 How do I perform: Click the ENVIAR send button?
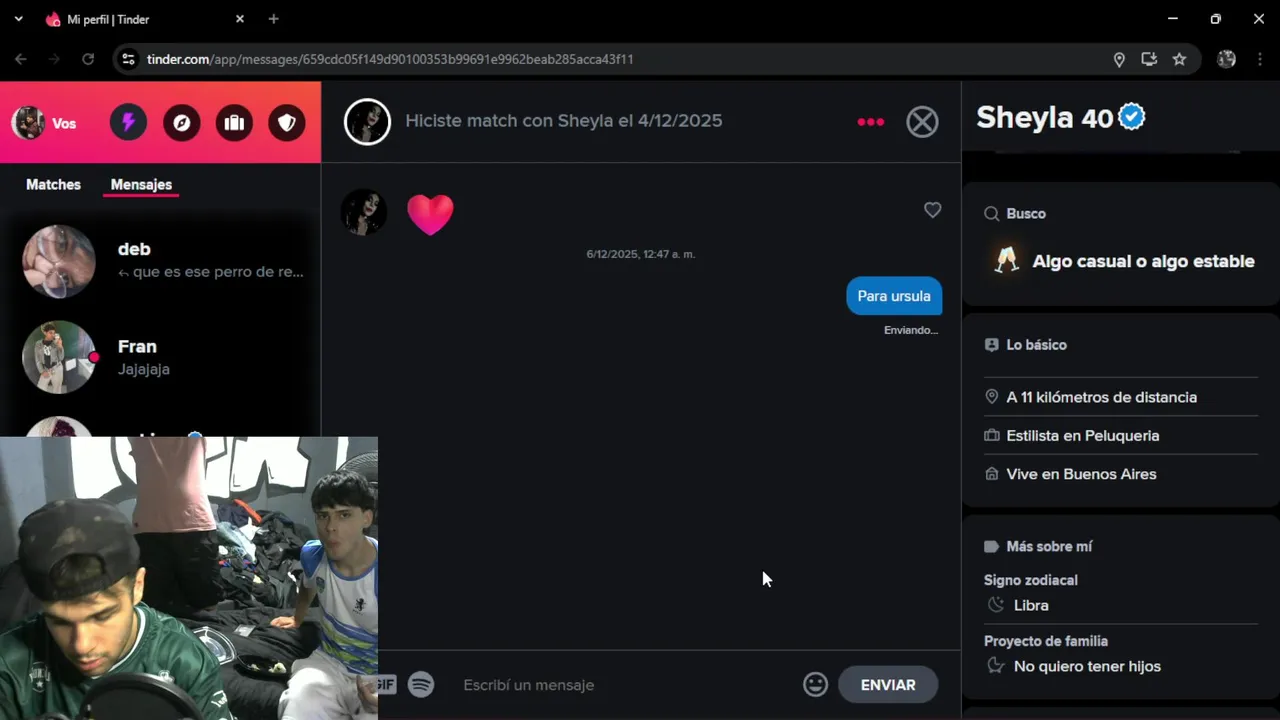[x=888, y=685]
